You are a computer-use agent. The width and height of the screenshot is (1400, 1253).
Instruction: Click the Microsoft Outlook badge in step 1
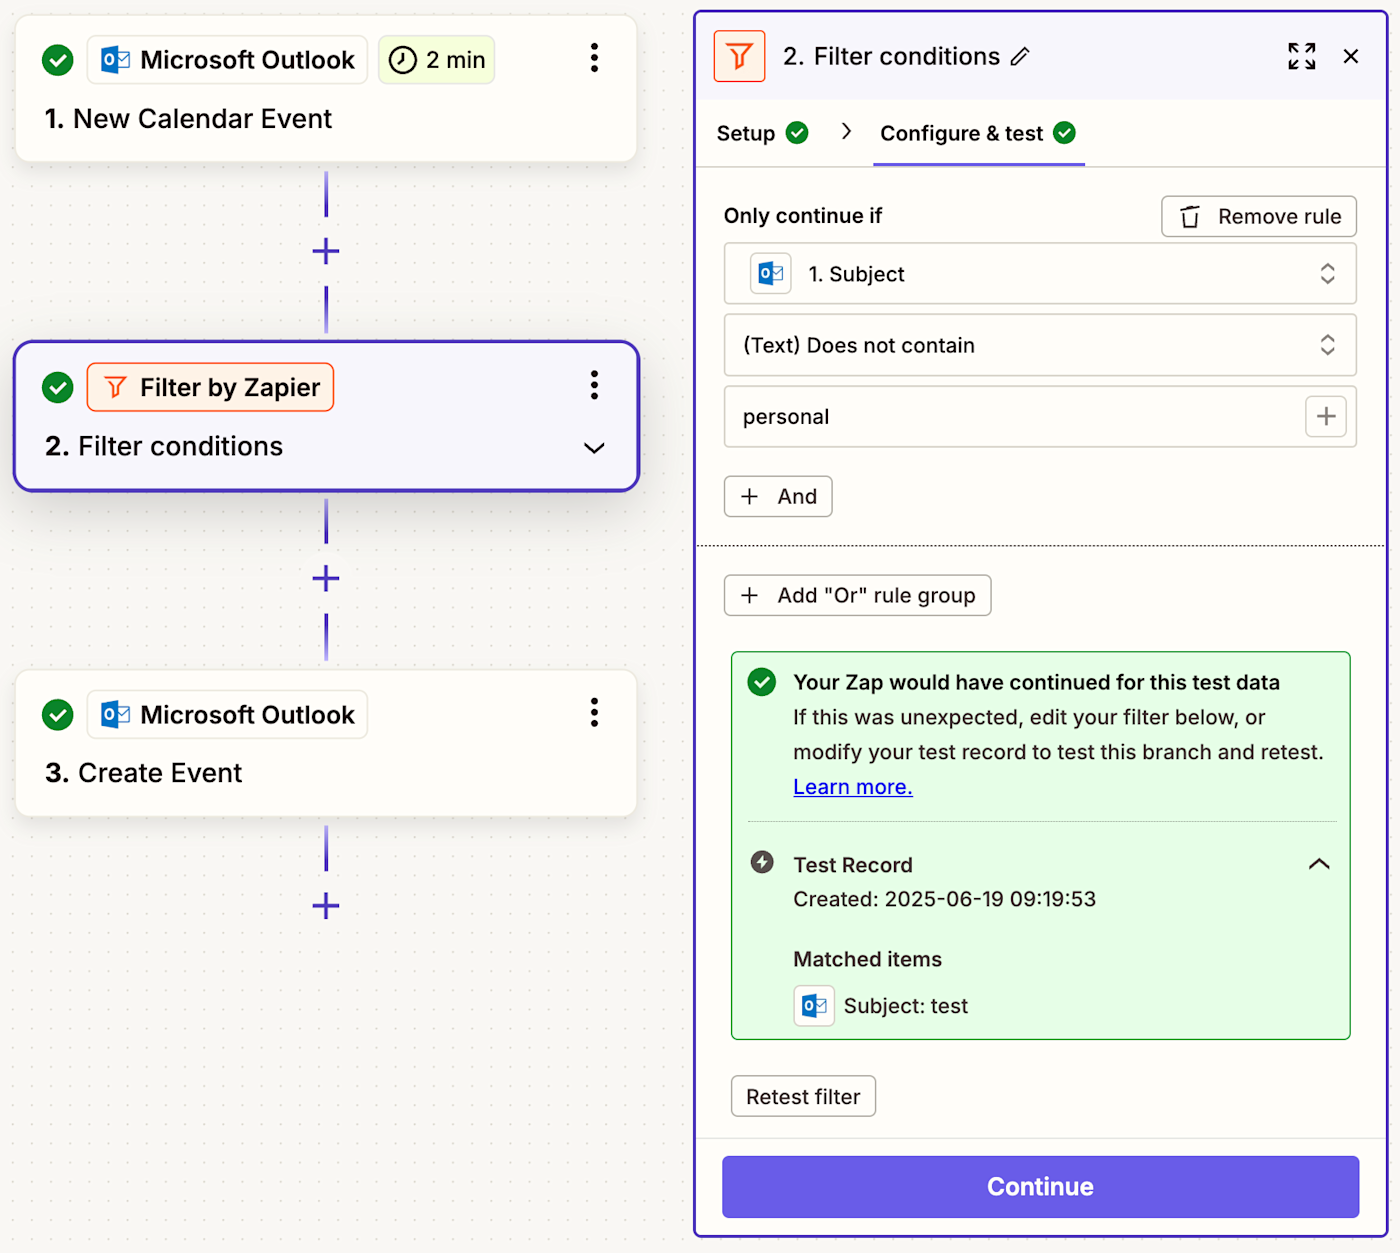[227, 60]
